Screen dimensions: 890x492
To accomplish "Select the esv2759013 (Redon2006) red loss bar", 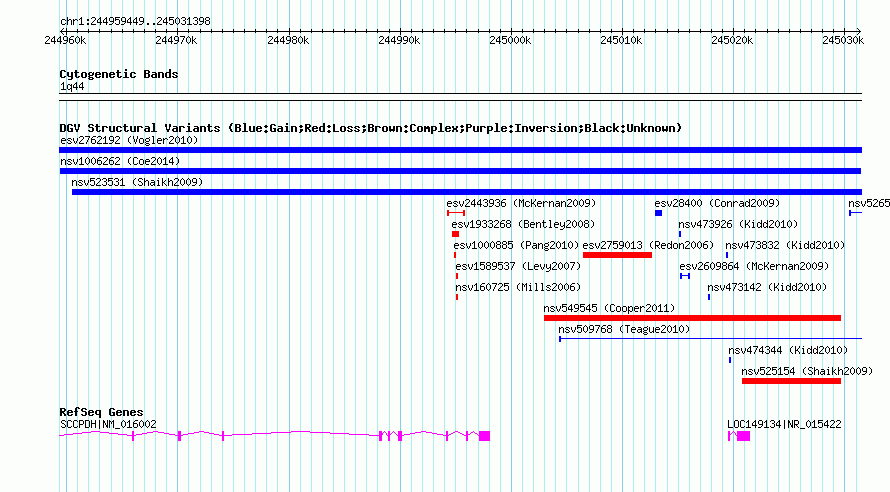I will point(617,255).
